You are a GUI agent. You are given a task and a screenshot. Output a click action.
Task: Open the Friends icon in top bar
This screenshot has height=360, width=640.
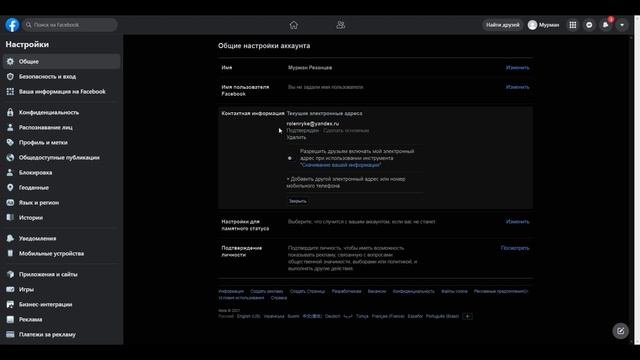(x=340, y=25)
